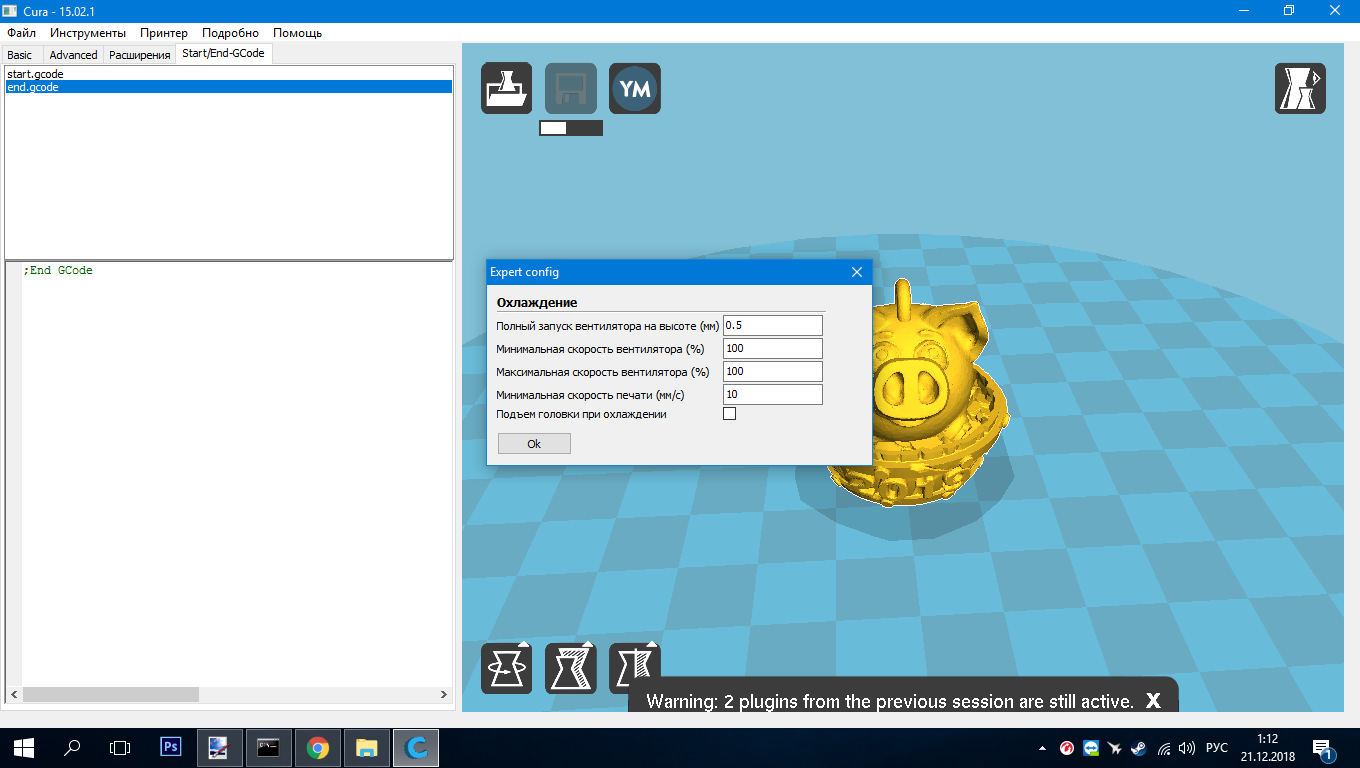This screenshot has width=1360, height=768.
Task: Open the Файл menu
Action: 21,33
